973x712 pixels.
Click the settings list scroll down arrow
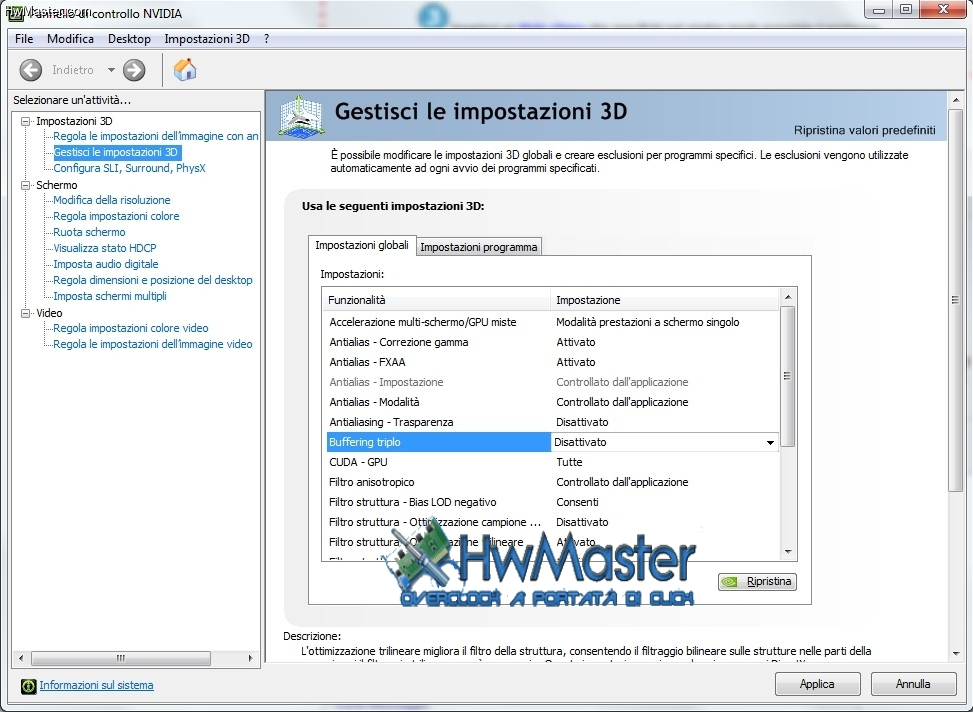click(x=788, y=552)
